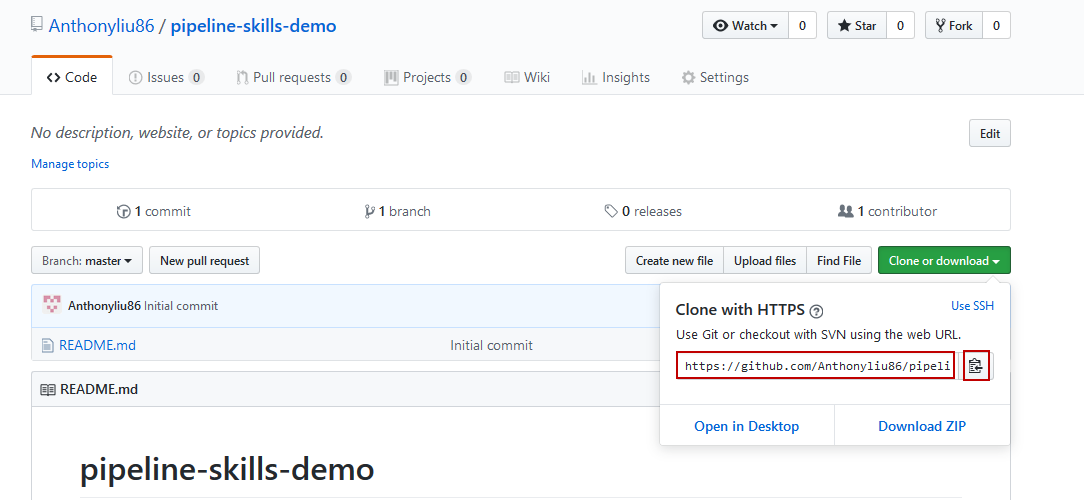The width and height of the screenshot is (1084, 500).
Task: Click Create new file button
Action: point(674,261)
